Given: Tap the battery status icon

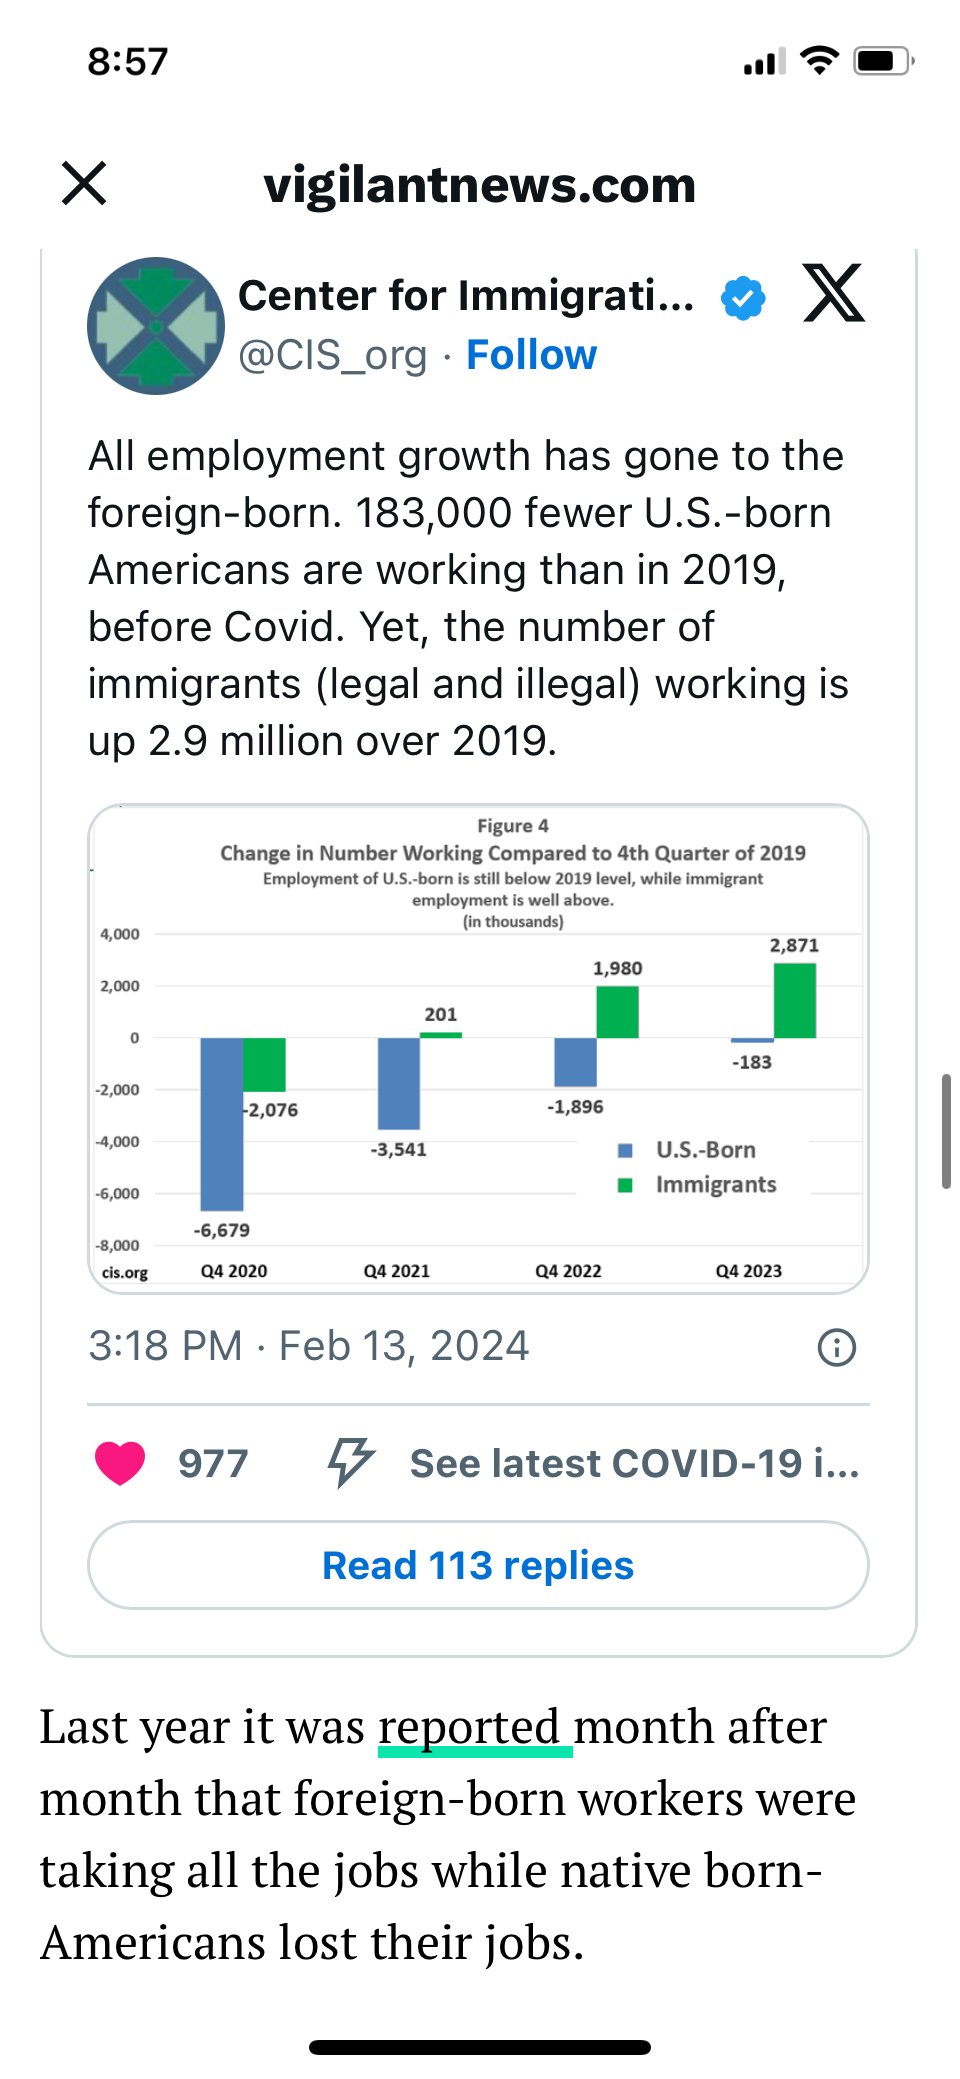Looking at the screenshot, I should coord(883,61).
